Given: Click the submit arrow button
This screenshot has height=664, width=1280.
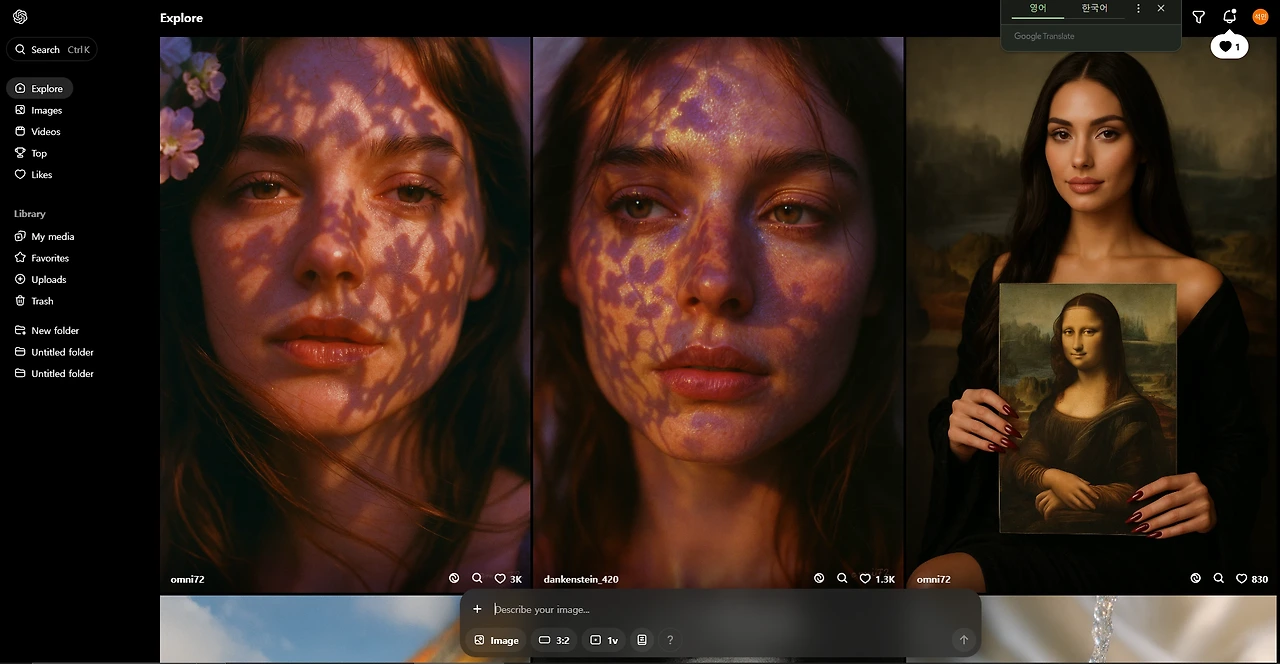Looking at the screenshot, I should pyautogui.click(x=963, y=640).
